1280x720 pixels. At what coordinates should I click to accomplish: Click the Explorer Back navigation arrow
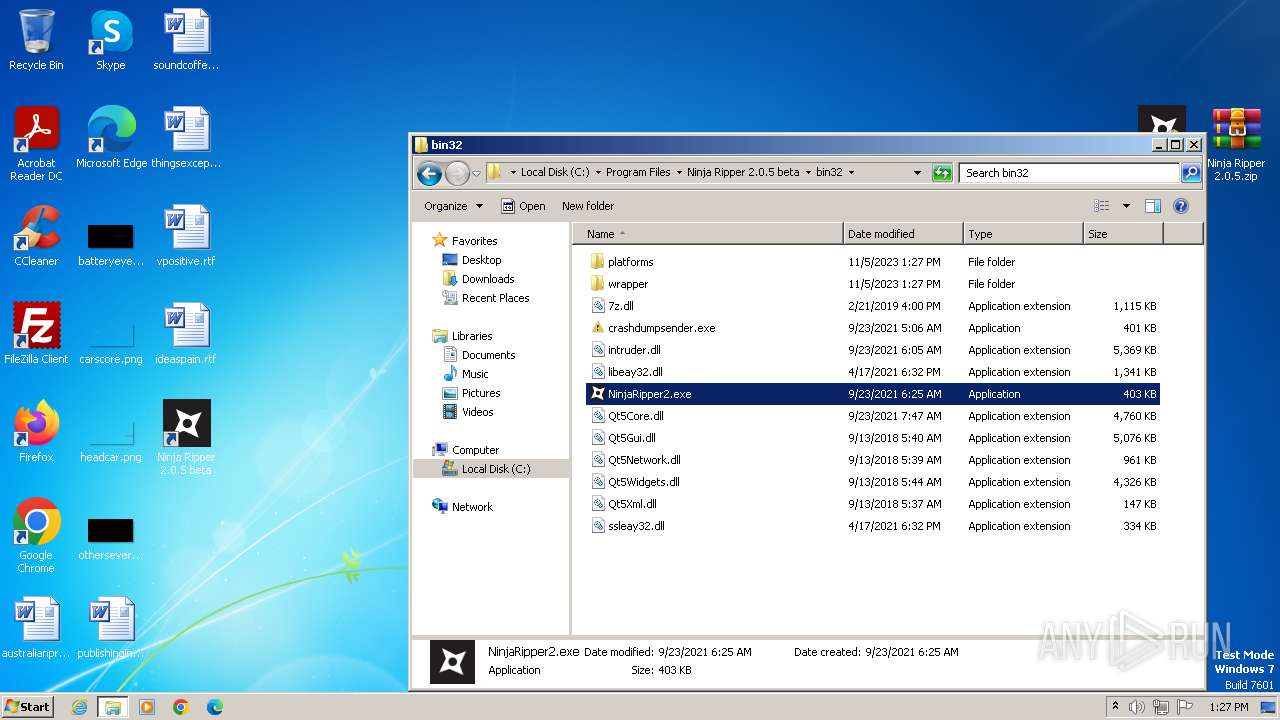[x=429, y=173]
